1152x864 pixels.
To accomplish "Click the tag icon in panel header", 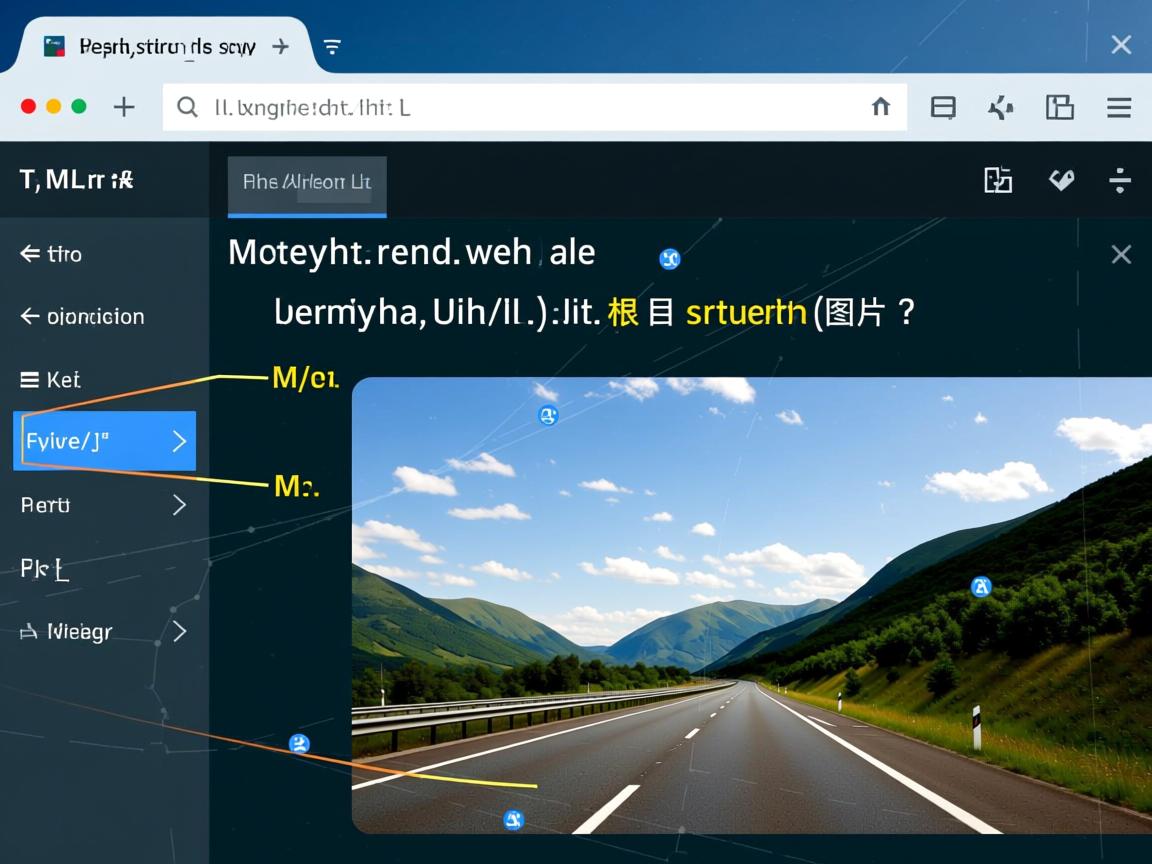I will tap(1061, 180).
